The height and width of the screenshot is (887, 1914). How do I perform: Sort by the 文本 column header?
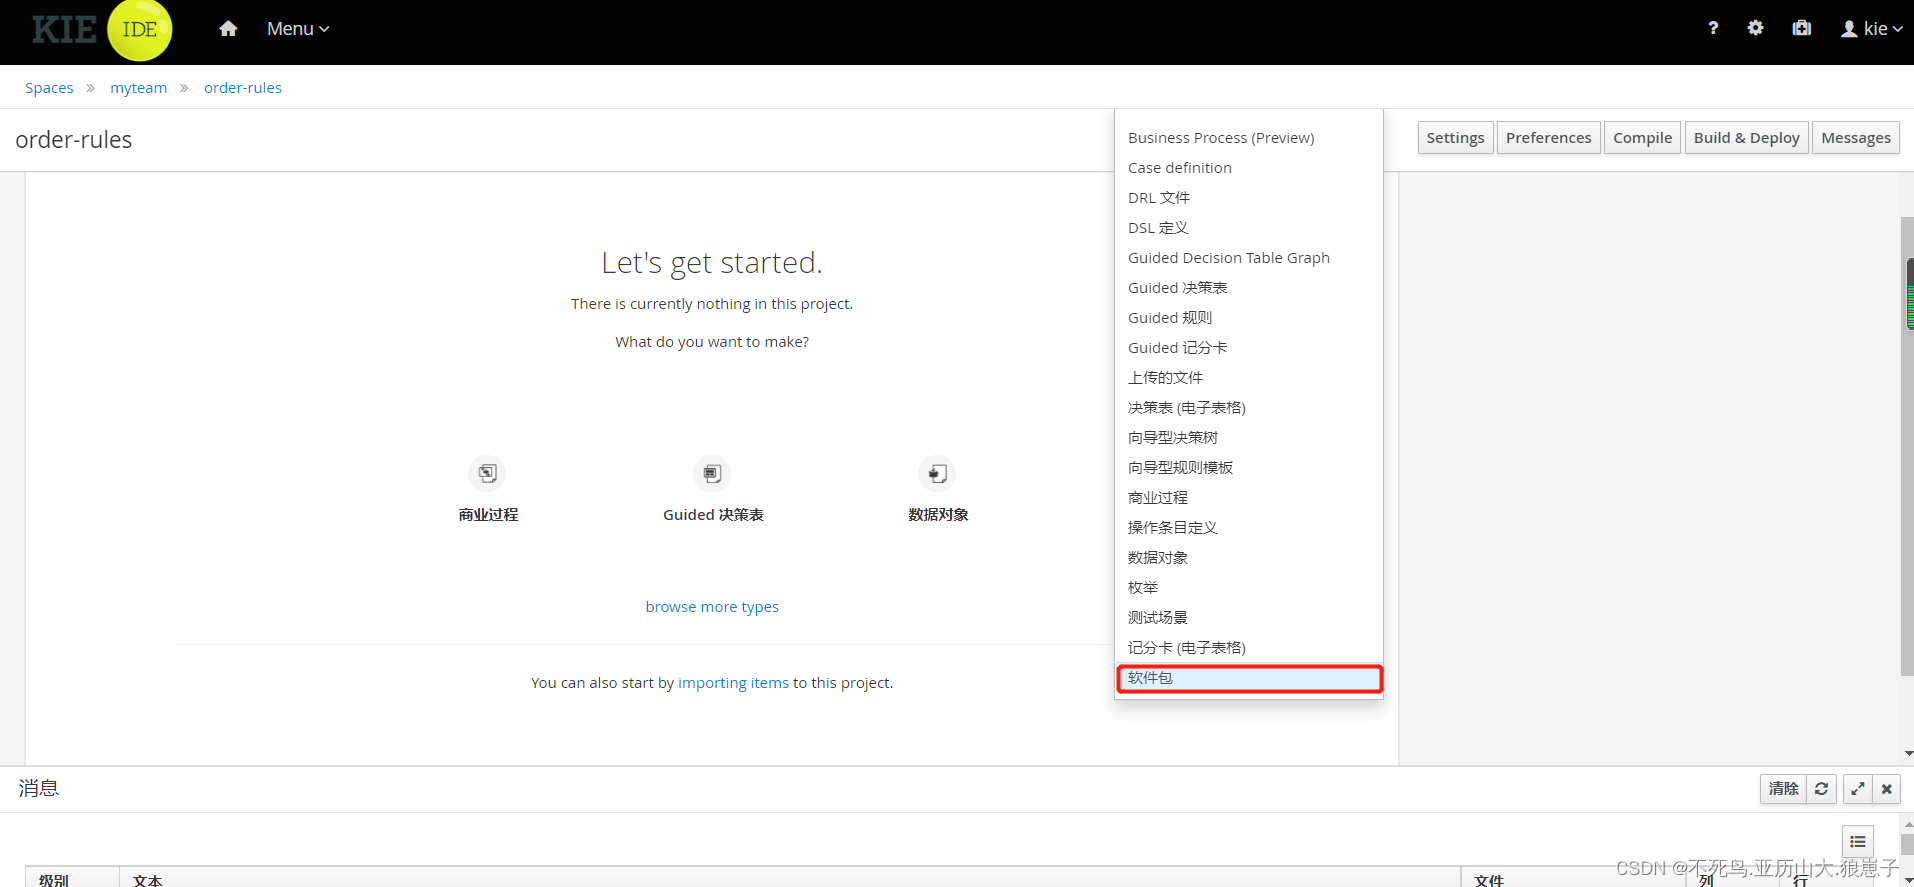789,877
